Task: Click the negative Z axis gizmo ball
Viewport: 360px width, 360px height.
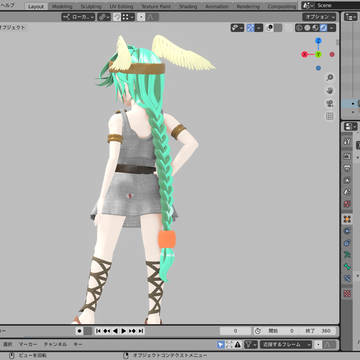Action: 318,68
